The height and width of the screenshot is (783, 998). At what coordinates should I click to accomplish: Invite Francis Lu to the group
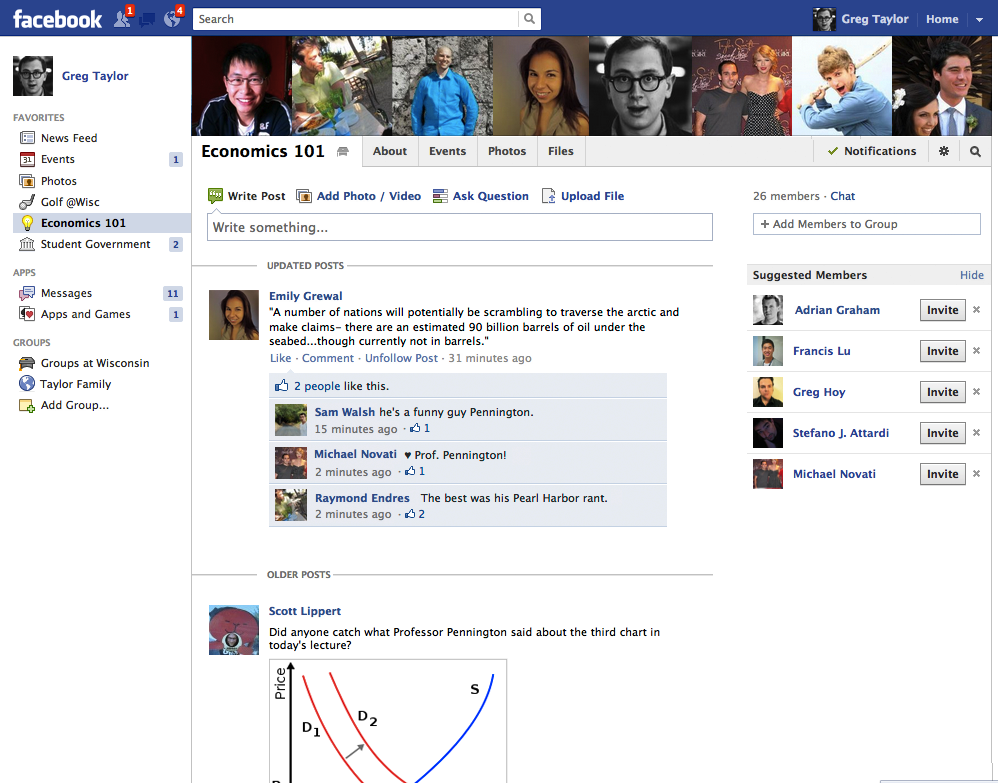tap(943, 351)
